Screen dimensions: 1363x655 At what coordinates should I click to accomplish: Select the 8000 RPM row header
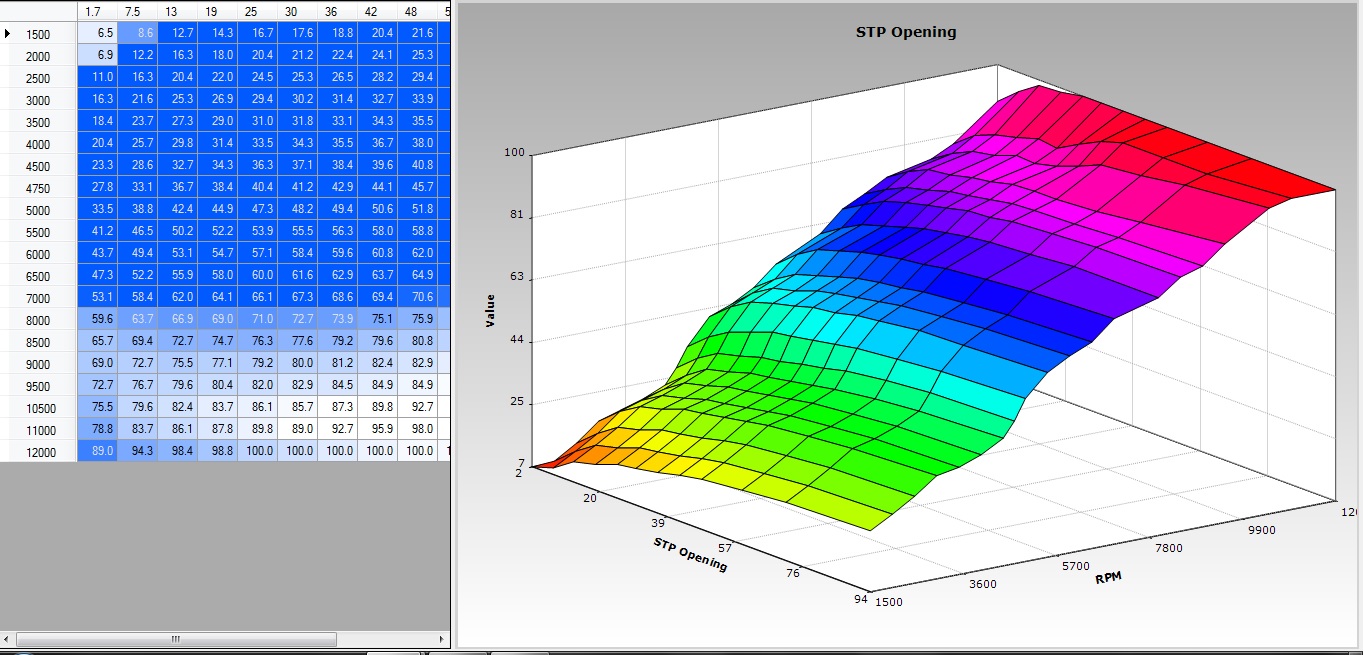point(38,321)
